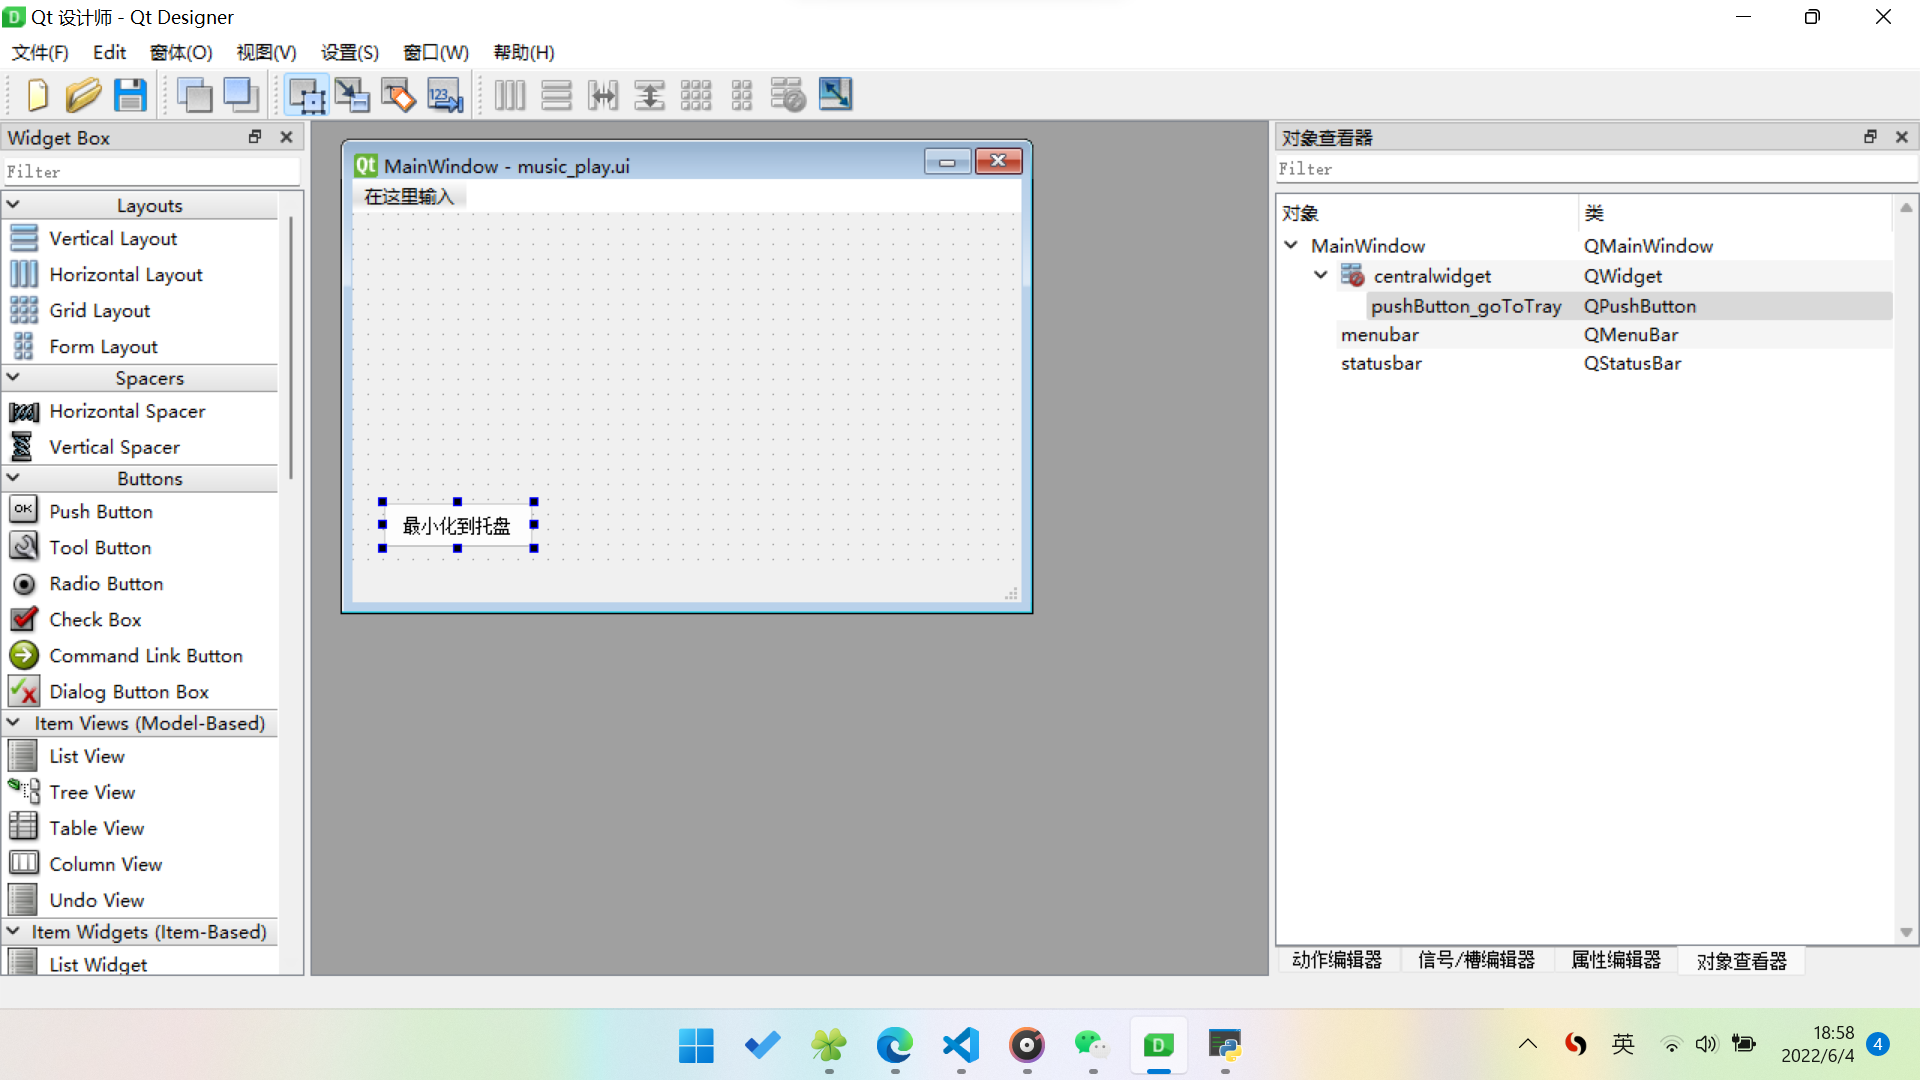
Task: Collapse the MainWindow tree node
Action: point(1291,245)
